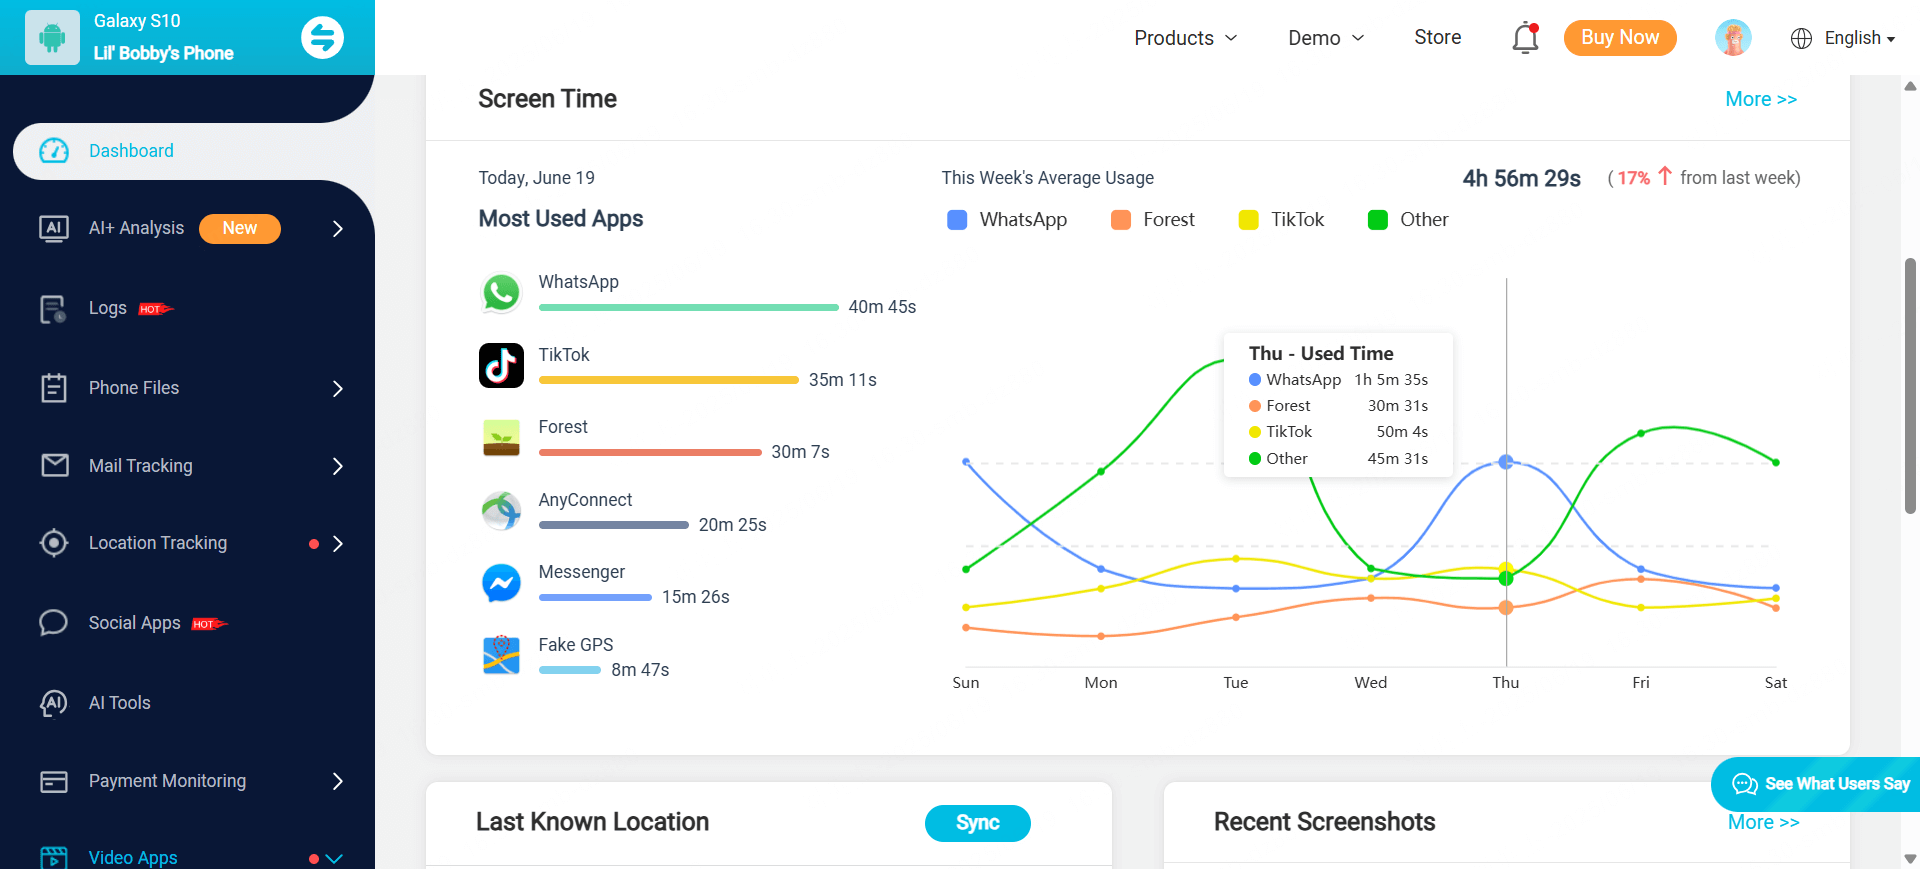Open the Dashboard gauge icon

coord(54,151)
